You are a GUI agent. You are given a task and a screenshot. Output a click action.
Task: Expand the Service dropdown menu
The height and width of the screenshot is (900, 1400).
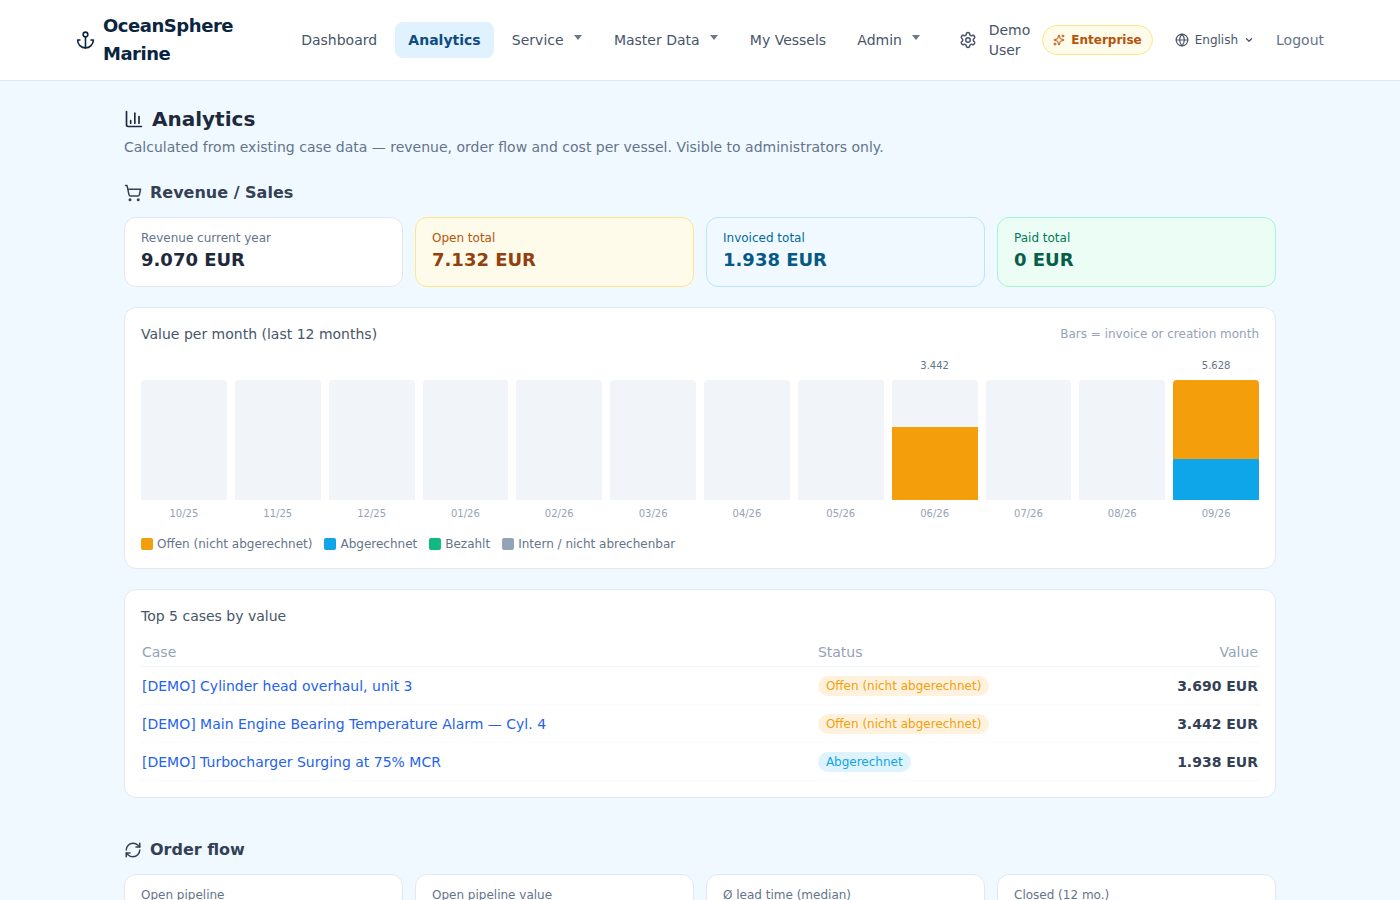(546, 40)
